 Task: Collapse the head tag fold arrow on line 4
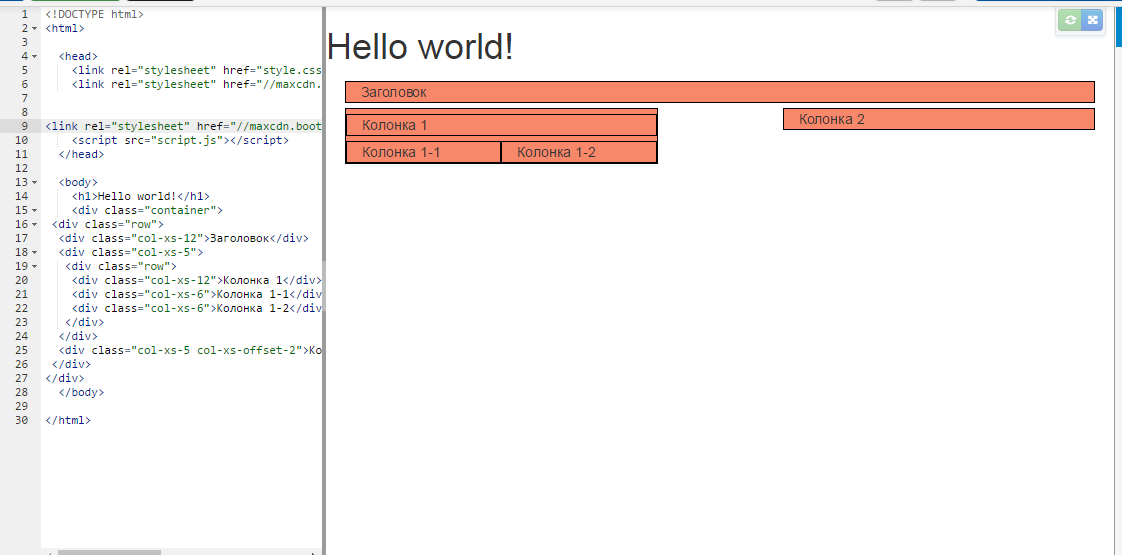coord(34,56)
